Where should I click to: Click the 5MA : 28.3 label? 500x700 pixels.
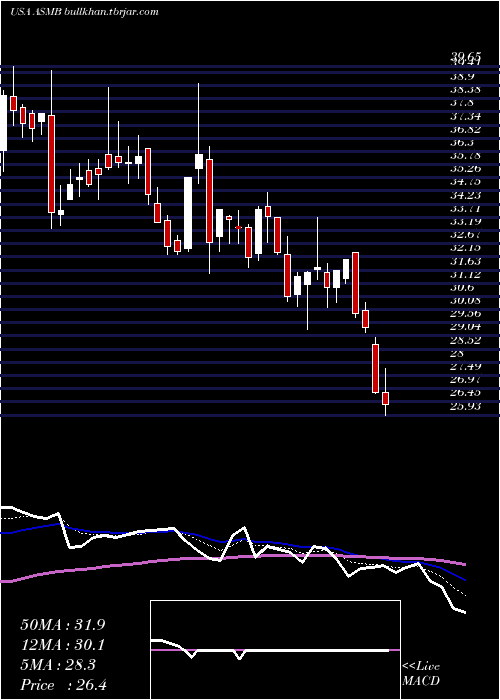(58, 665)
